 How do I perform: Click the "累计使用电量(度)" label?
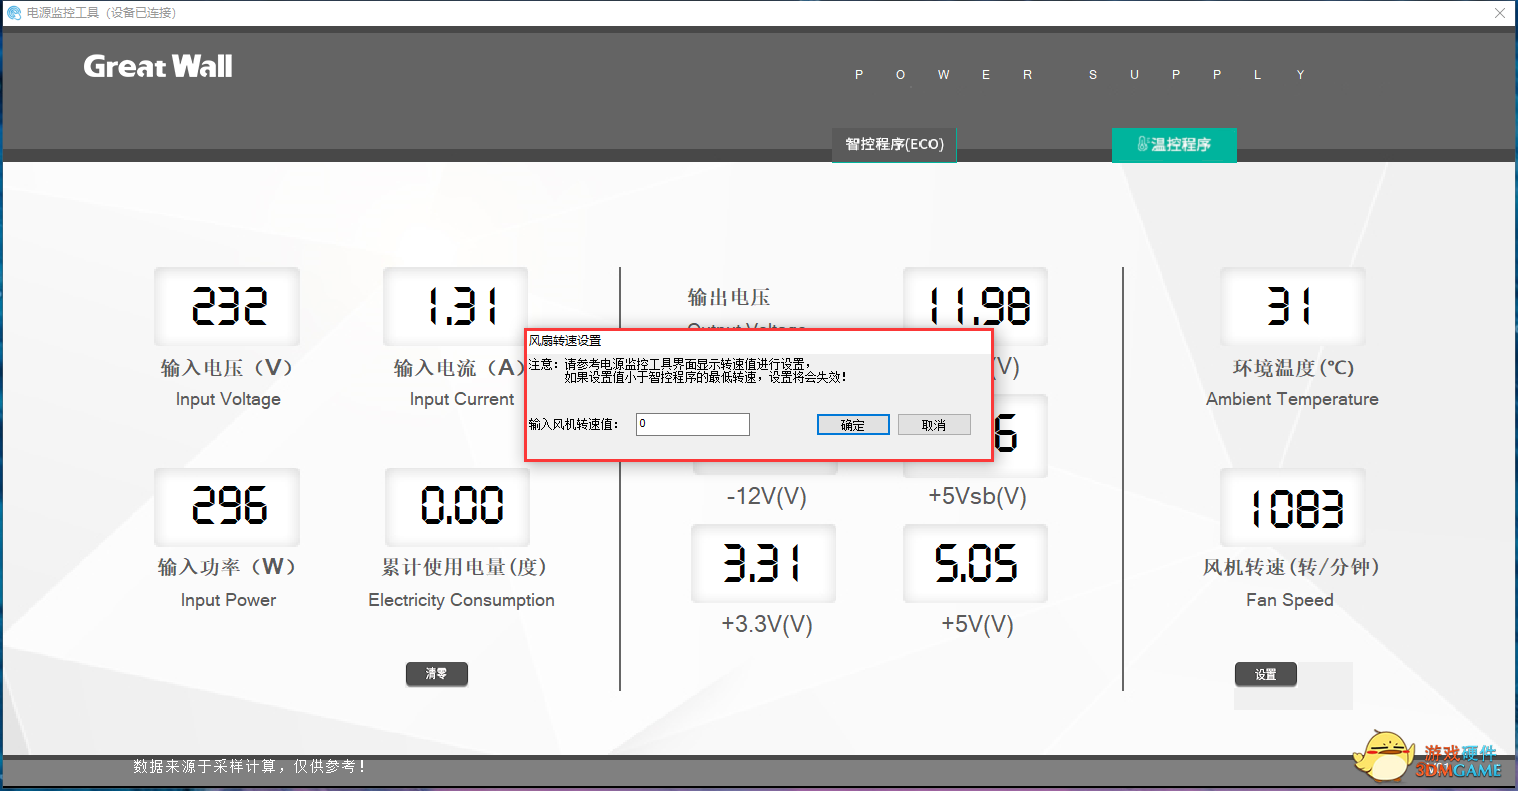464,567
